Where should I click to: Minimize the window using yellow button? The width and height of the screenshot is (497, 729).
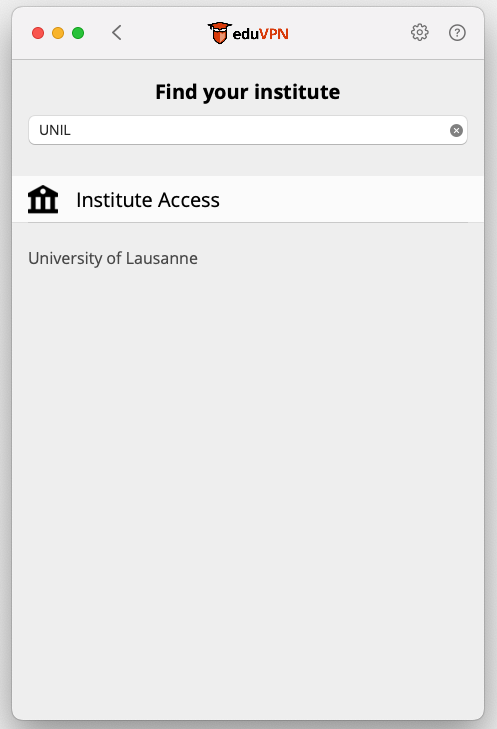tap(58, 33)
